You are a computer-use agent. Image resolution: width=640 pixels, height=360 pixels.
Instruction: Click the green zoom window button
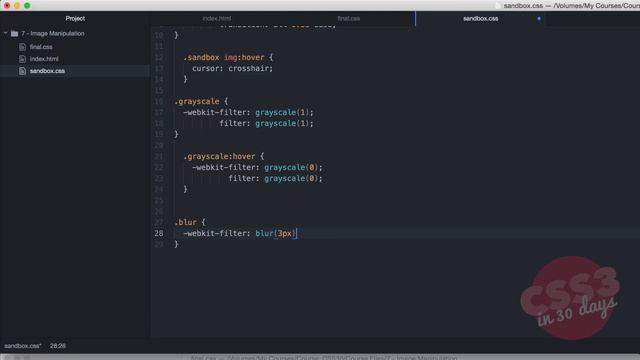tap(27, 5)
